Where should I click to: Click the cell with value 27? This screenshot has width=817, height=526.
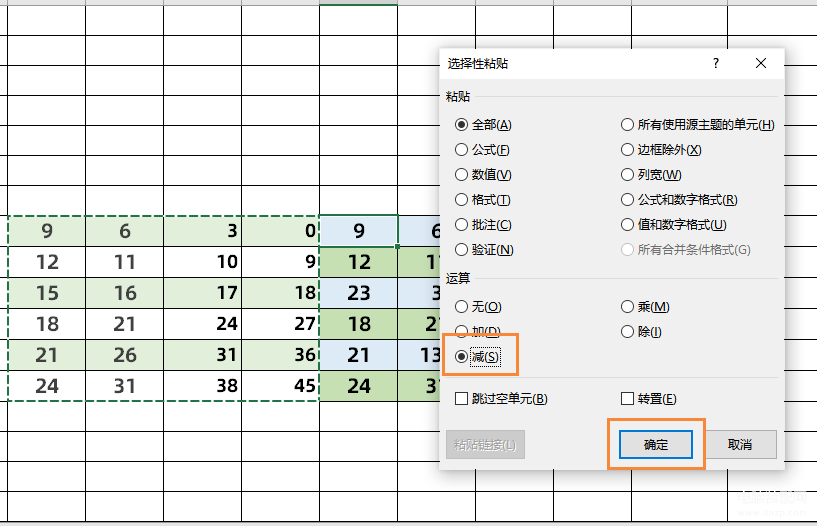[280, 324]
